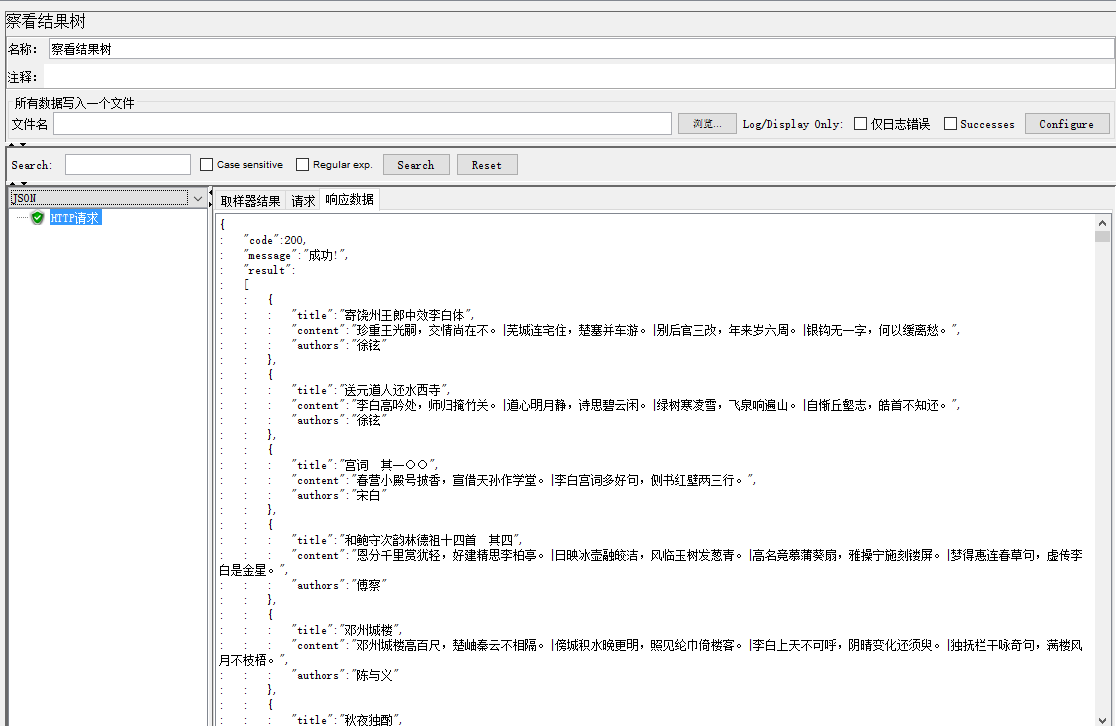
Task: Click the title 送元道人还水西寺 line
Action: point(372,390)
